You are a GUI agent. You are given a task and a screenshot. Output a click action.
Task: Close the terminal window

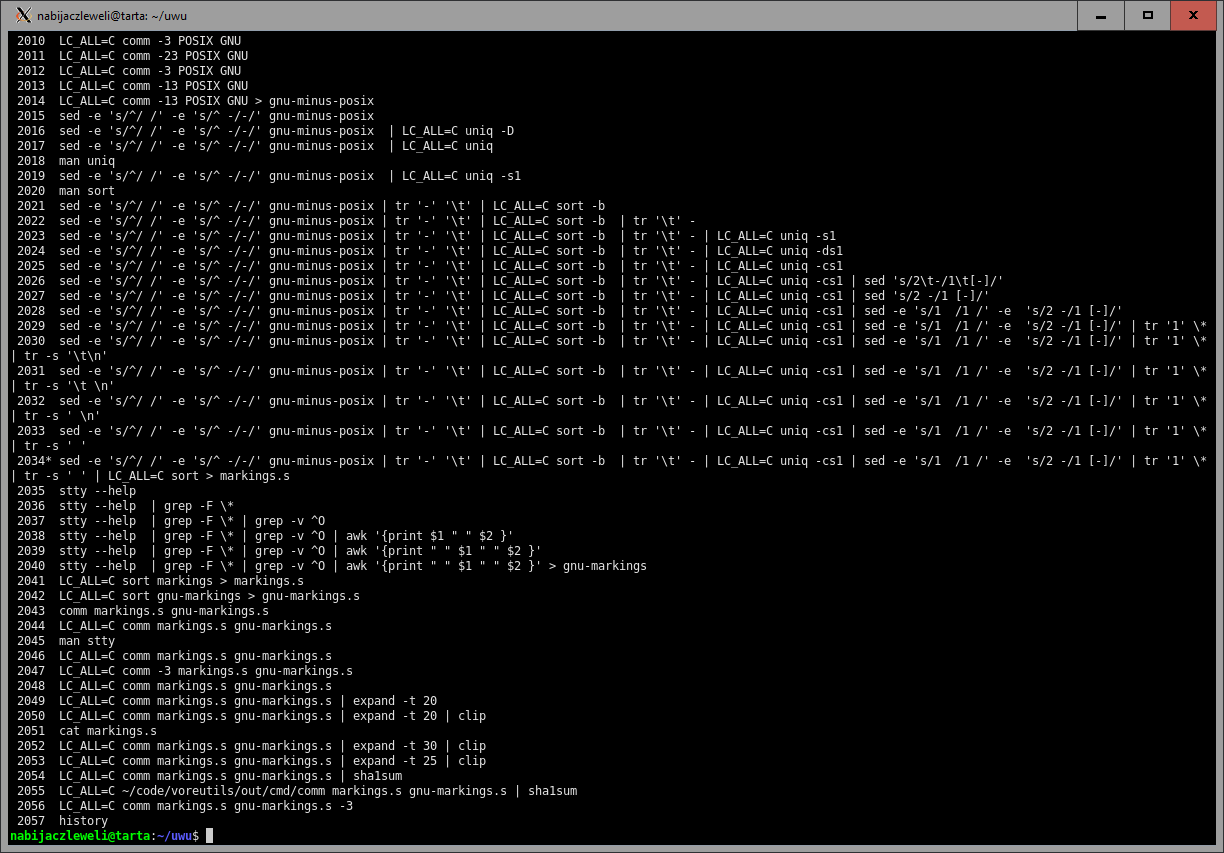pyautogui.click(x=1194, y=15)
